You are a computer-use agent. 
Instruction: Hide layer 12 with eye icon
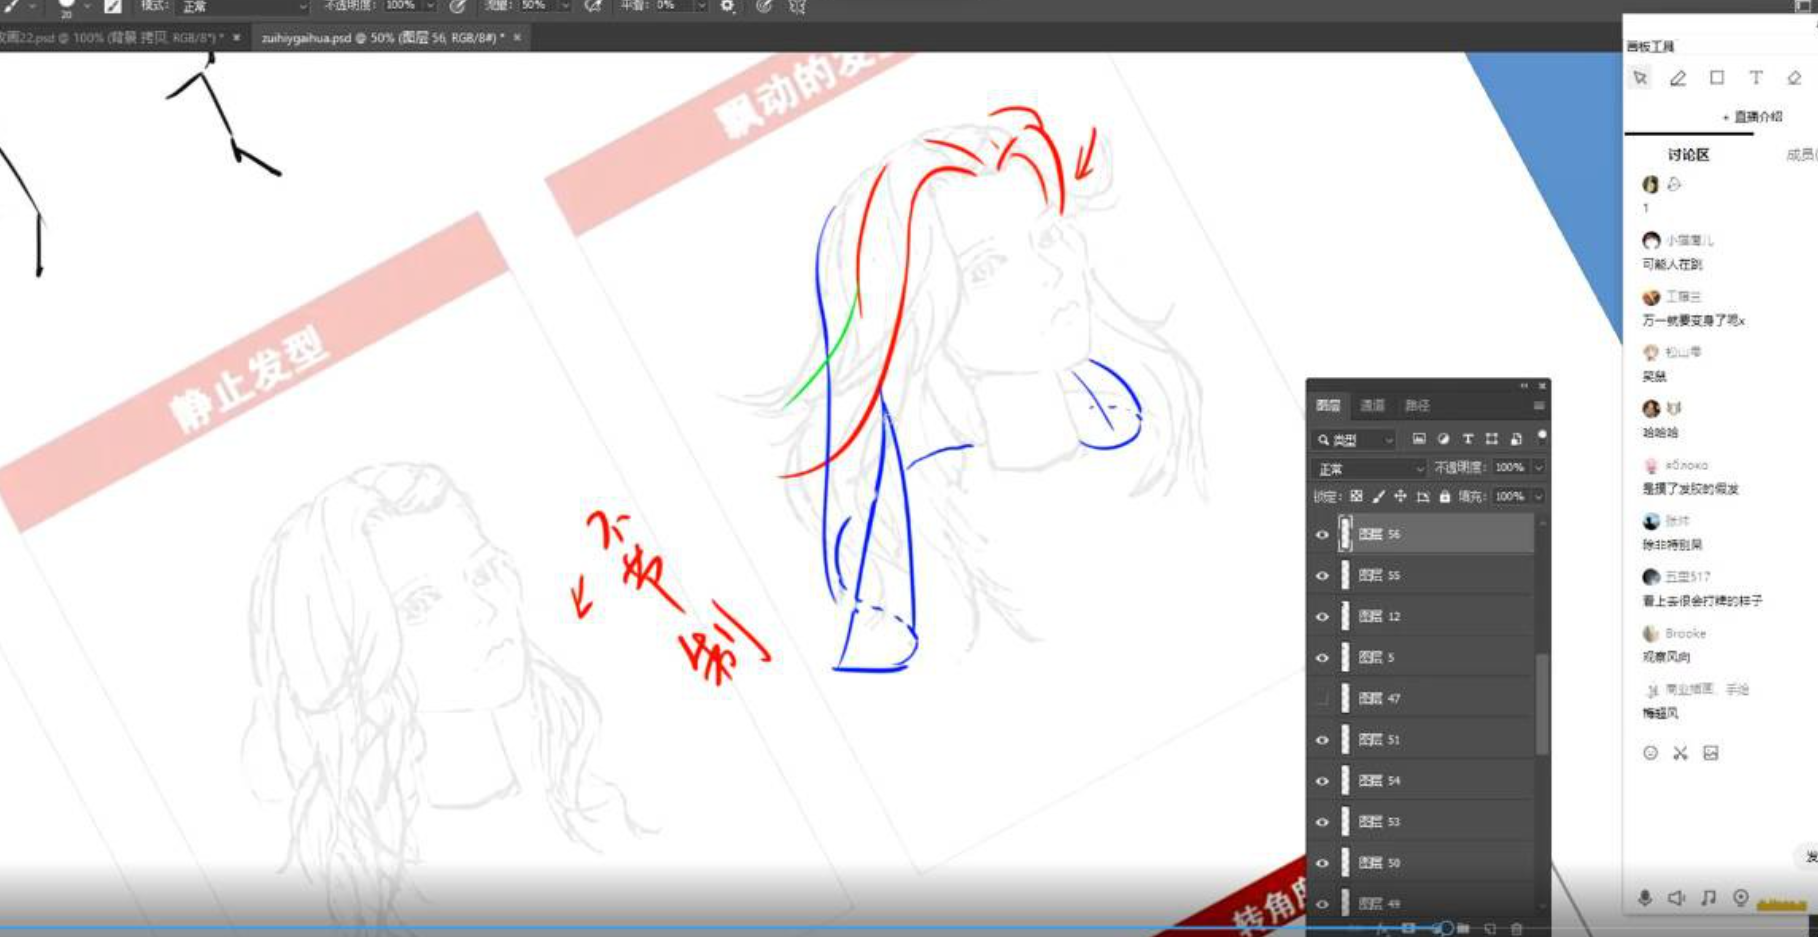[1322, 616]
